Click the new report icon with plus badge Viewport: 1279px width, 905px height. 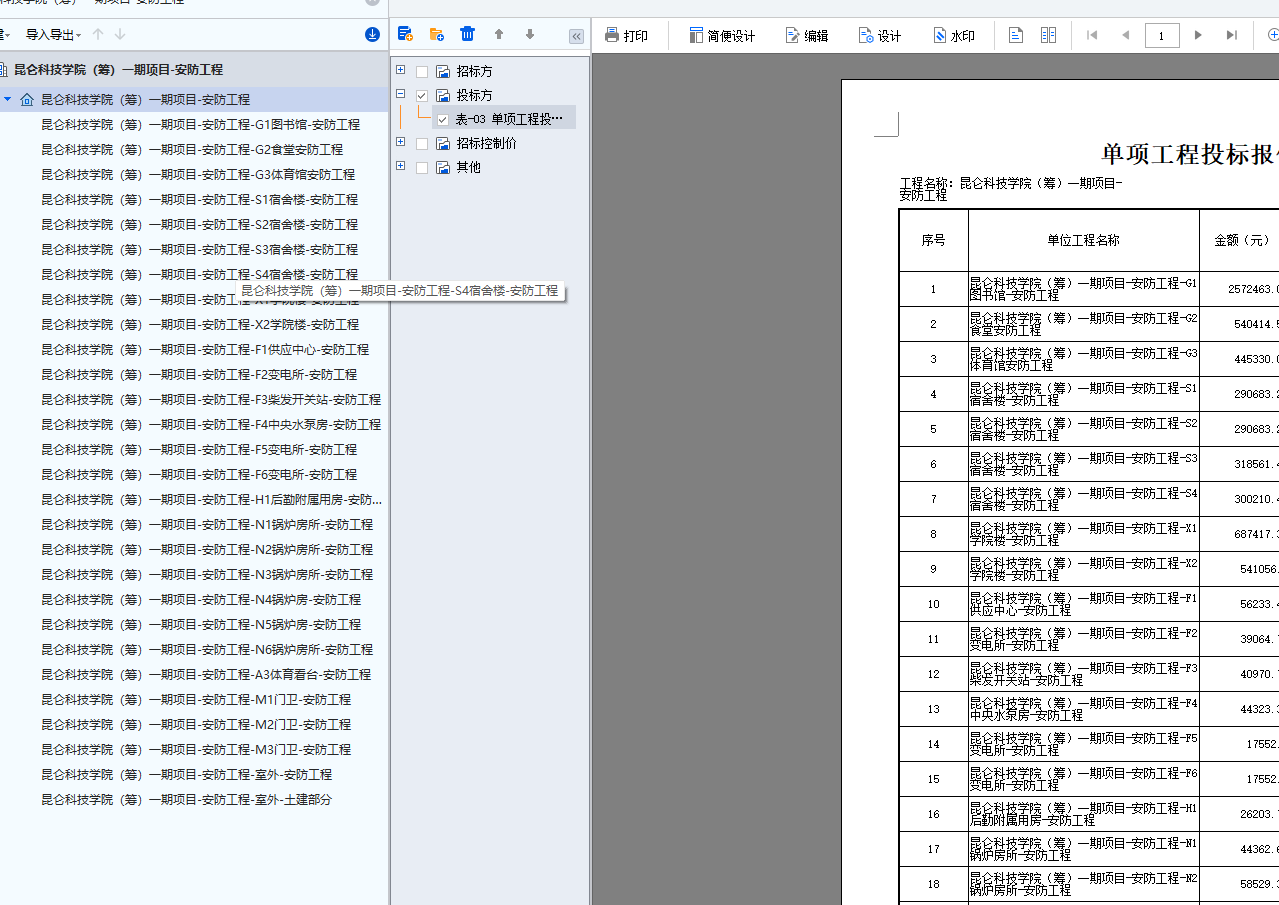pos(406,33)
